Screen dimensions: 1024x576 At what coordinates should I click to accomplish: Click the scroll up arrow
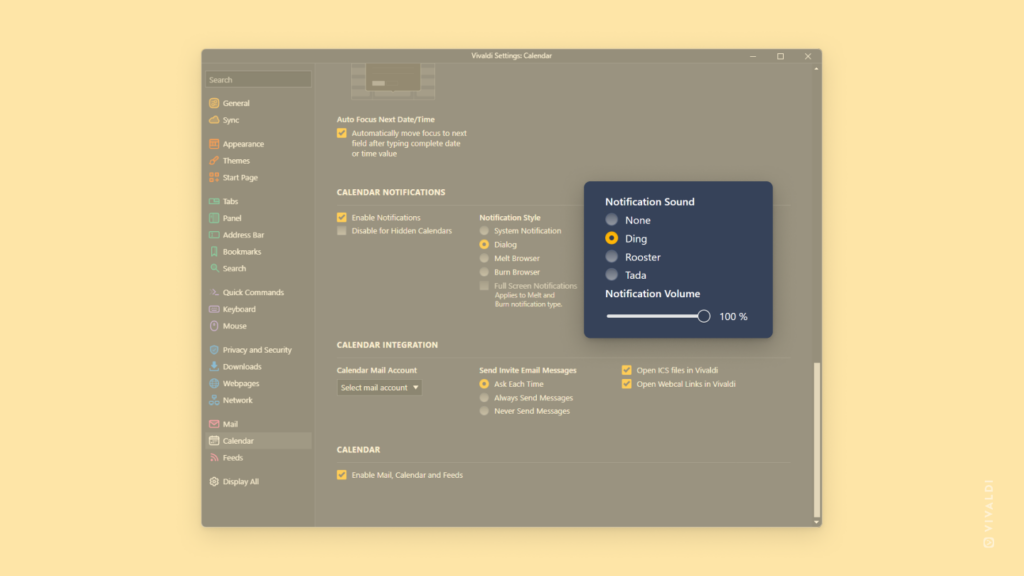tap(816, 69)
